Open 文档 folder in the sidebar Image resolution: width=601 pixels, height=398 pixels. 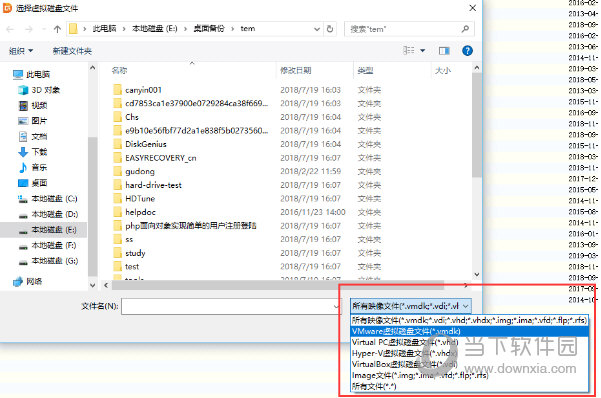click(33, 136)
